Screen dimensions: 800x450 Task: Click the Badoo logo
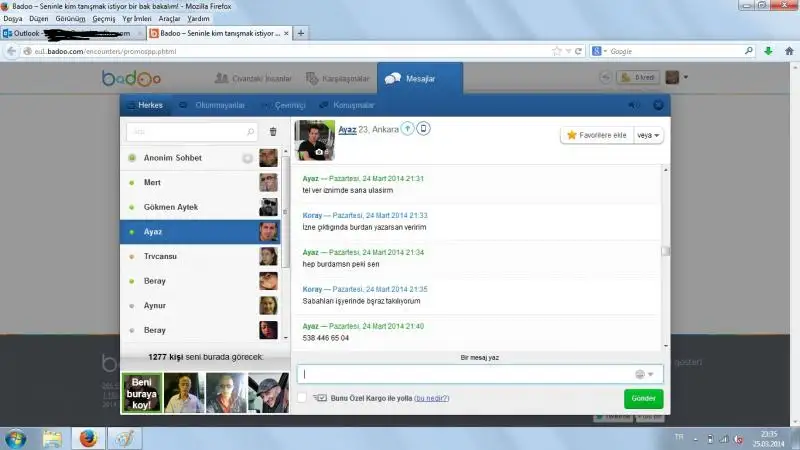pyautogui.click(x=131, y=78)
